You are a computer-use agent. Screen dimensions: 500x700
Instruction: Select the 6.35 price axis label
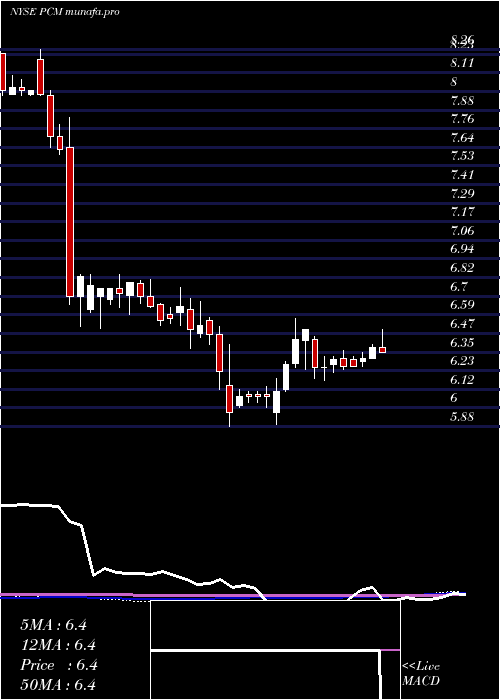462,343
